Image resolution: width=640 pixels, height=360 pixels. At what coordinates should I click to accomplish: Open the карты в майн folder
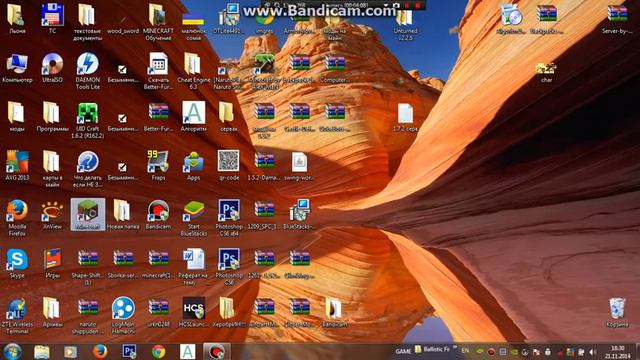[52, 168]
